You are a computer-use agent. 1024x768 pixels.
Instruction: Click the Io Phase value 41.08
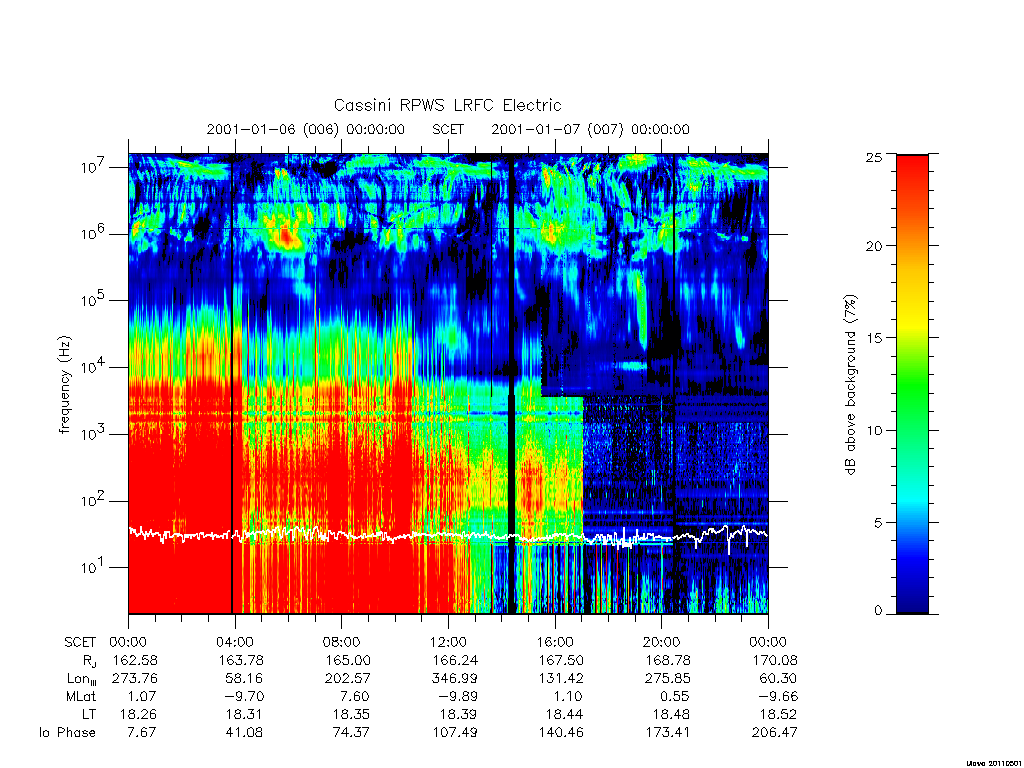click(x=244, y=732)
